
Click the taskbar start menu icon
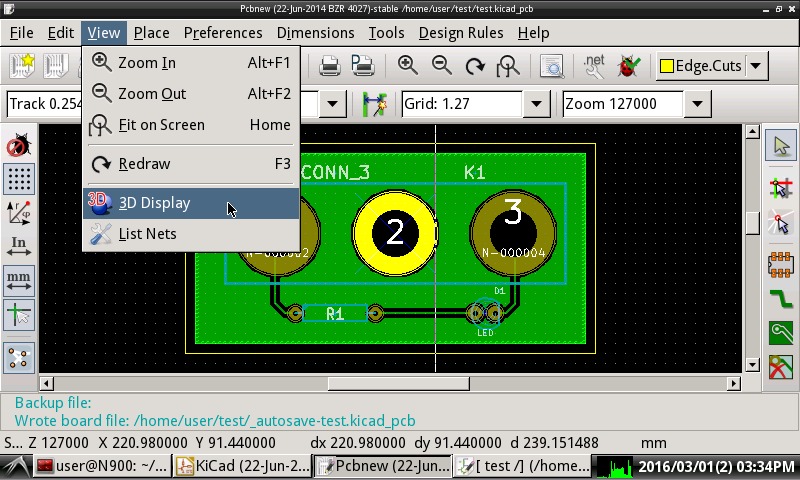tap(16, 466)
